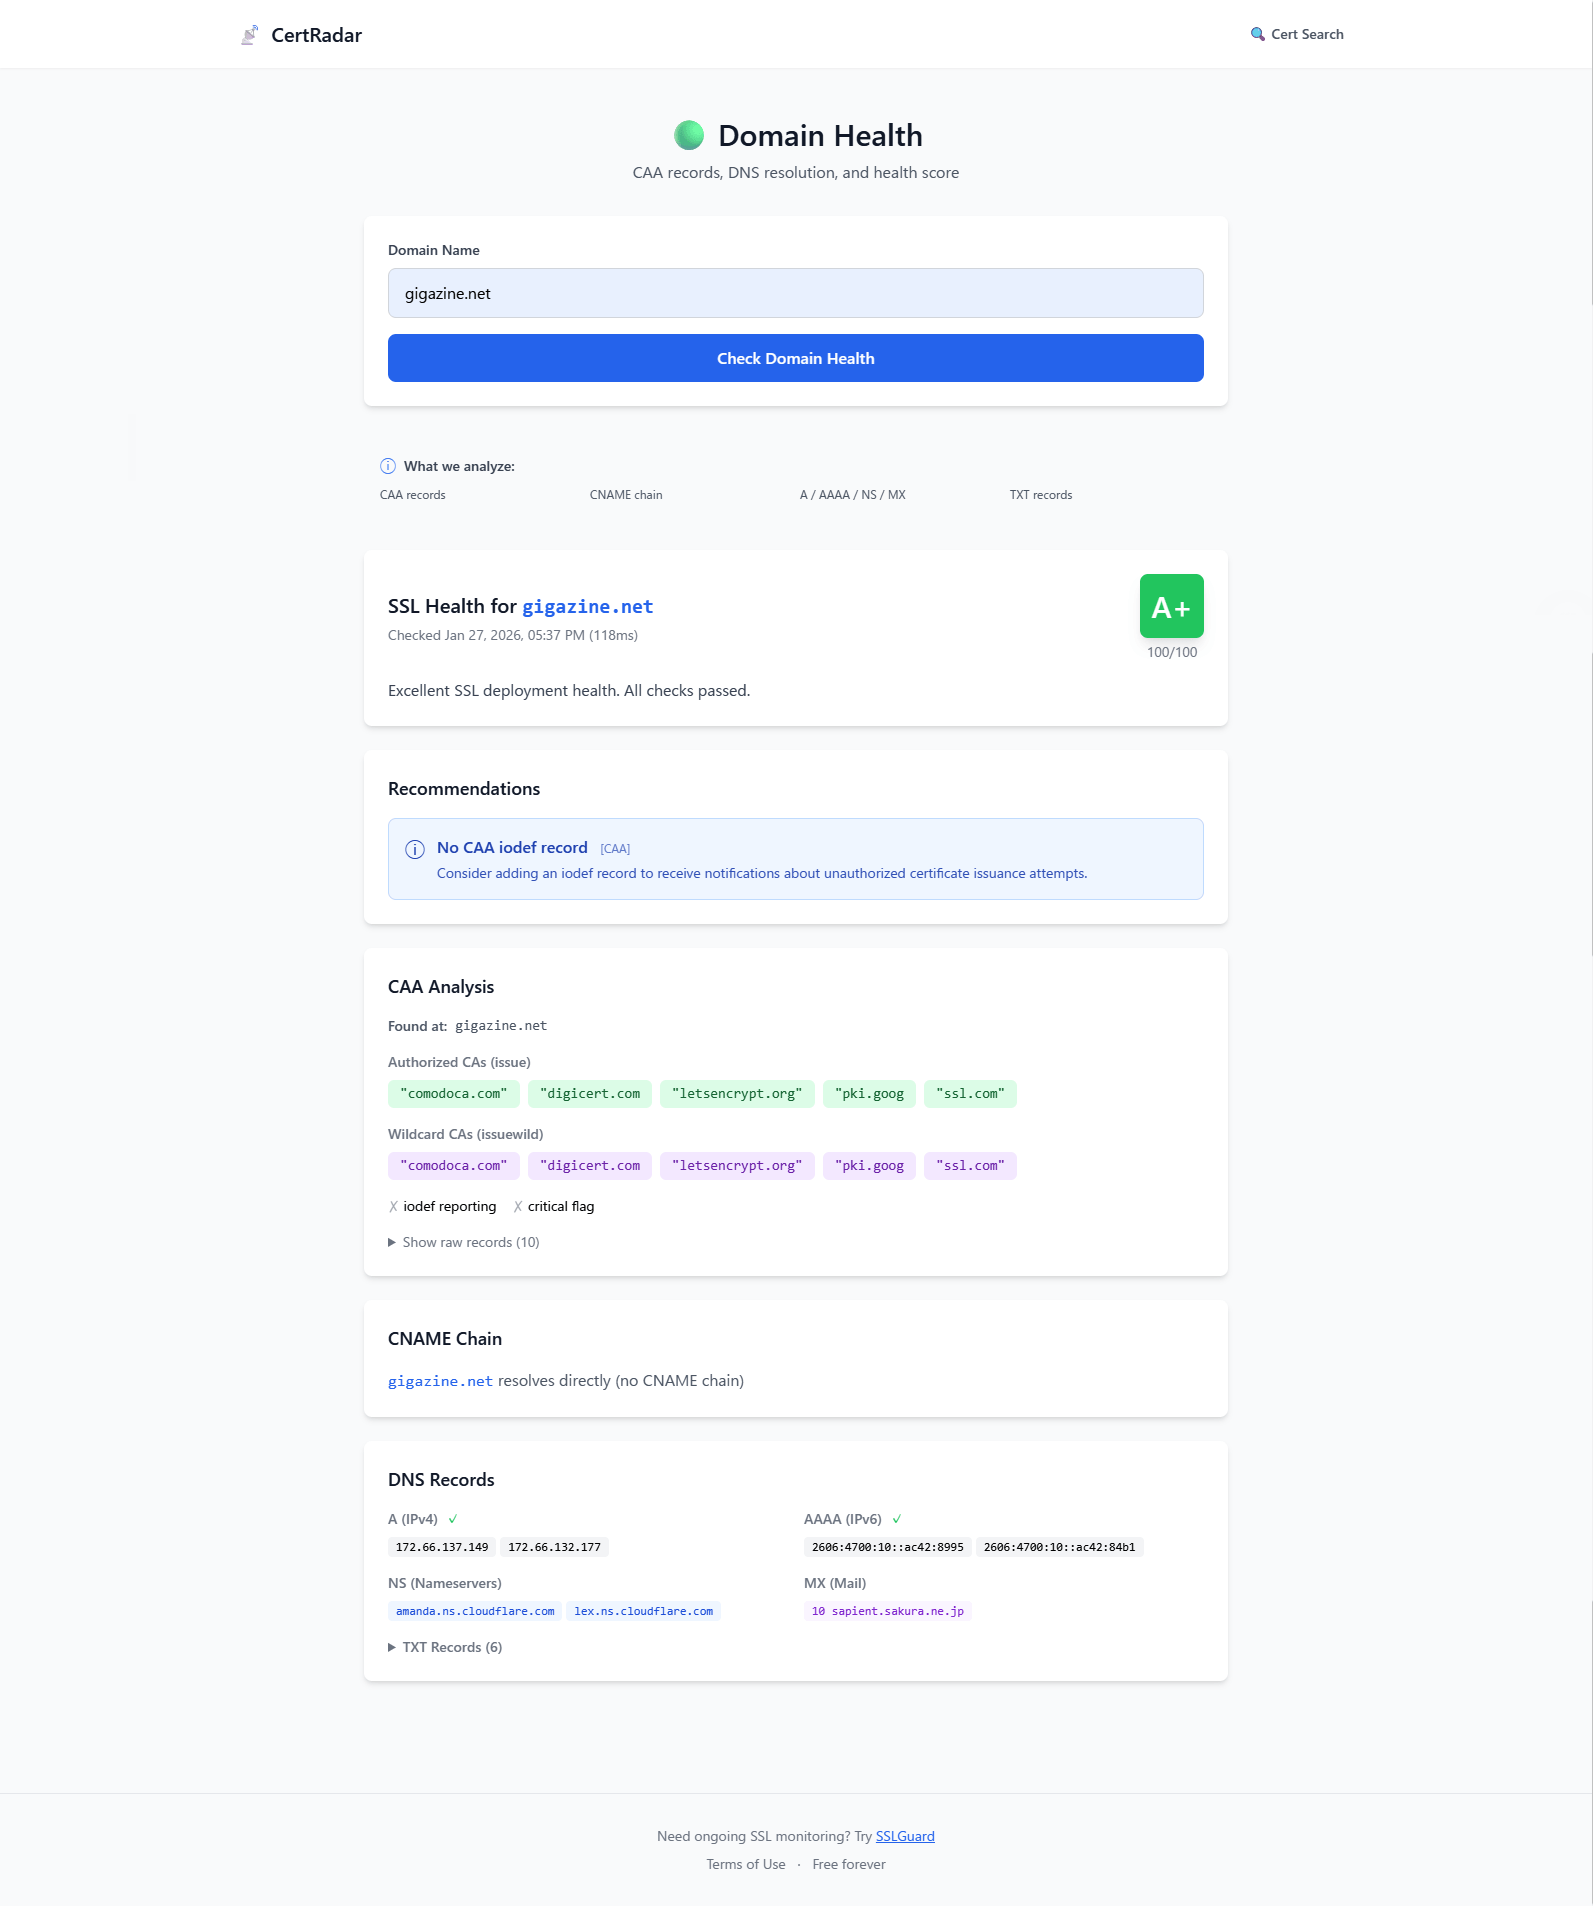Click the critical flag X status indicator

coord(518,1207)
